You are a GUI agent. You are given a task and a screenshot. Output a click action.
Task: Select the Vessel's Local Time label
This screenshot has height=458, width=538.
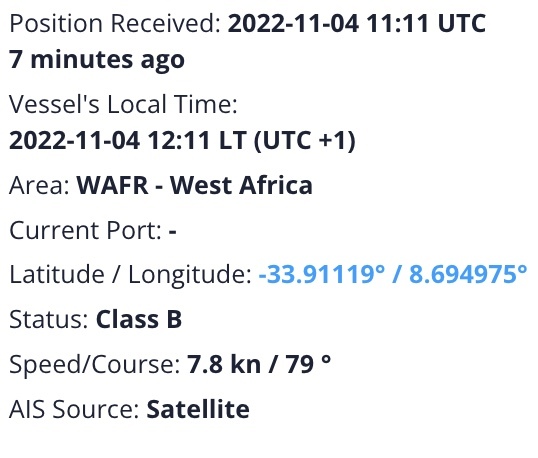click(123, 104)
